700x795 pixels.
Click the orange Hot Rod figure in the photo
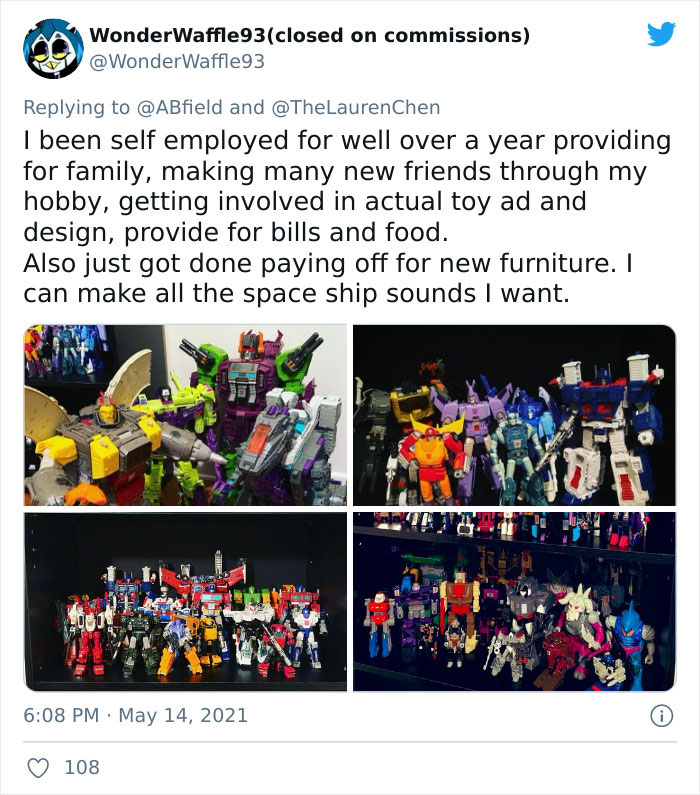tap(434, 461)
